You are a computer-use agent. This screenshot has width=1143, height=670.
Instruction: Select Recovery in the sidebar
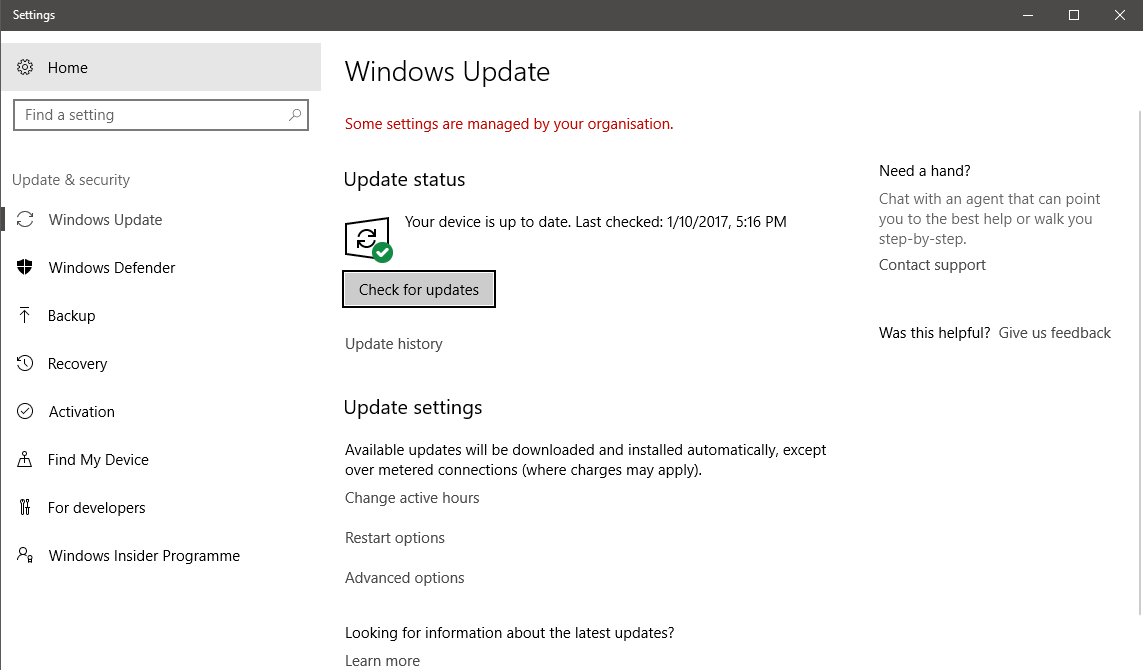click(160, 363)
